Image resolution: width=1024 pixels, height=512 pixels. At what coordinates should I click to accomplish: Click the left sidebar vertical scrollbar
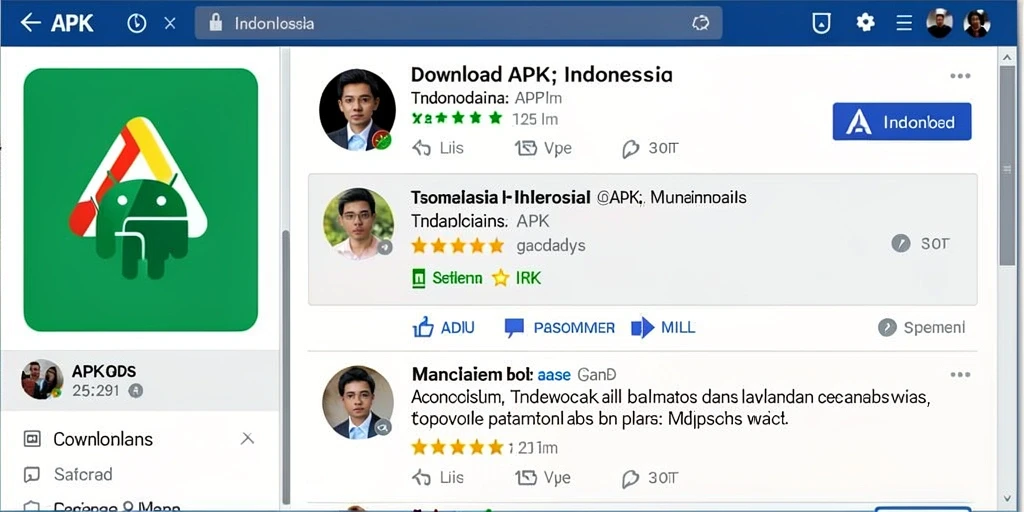[285, 367]
